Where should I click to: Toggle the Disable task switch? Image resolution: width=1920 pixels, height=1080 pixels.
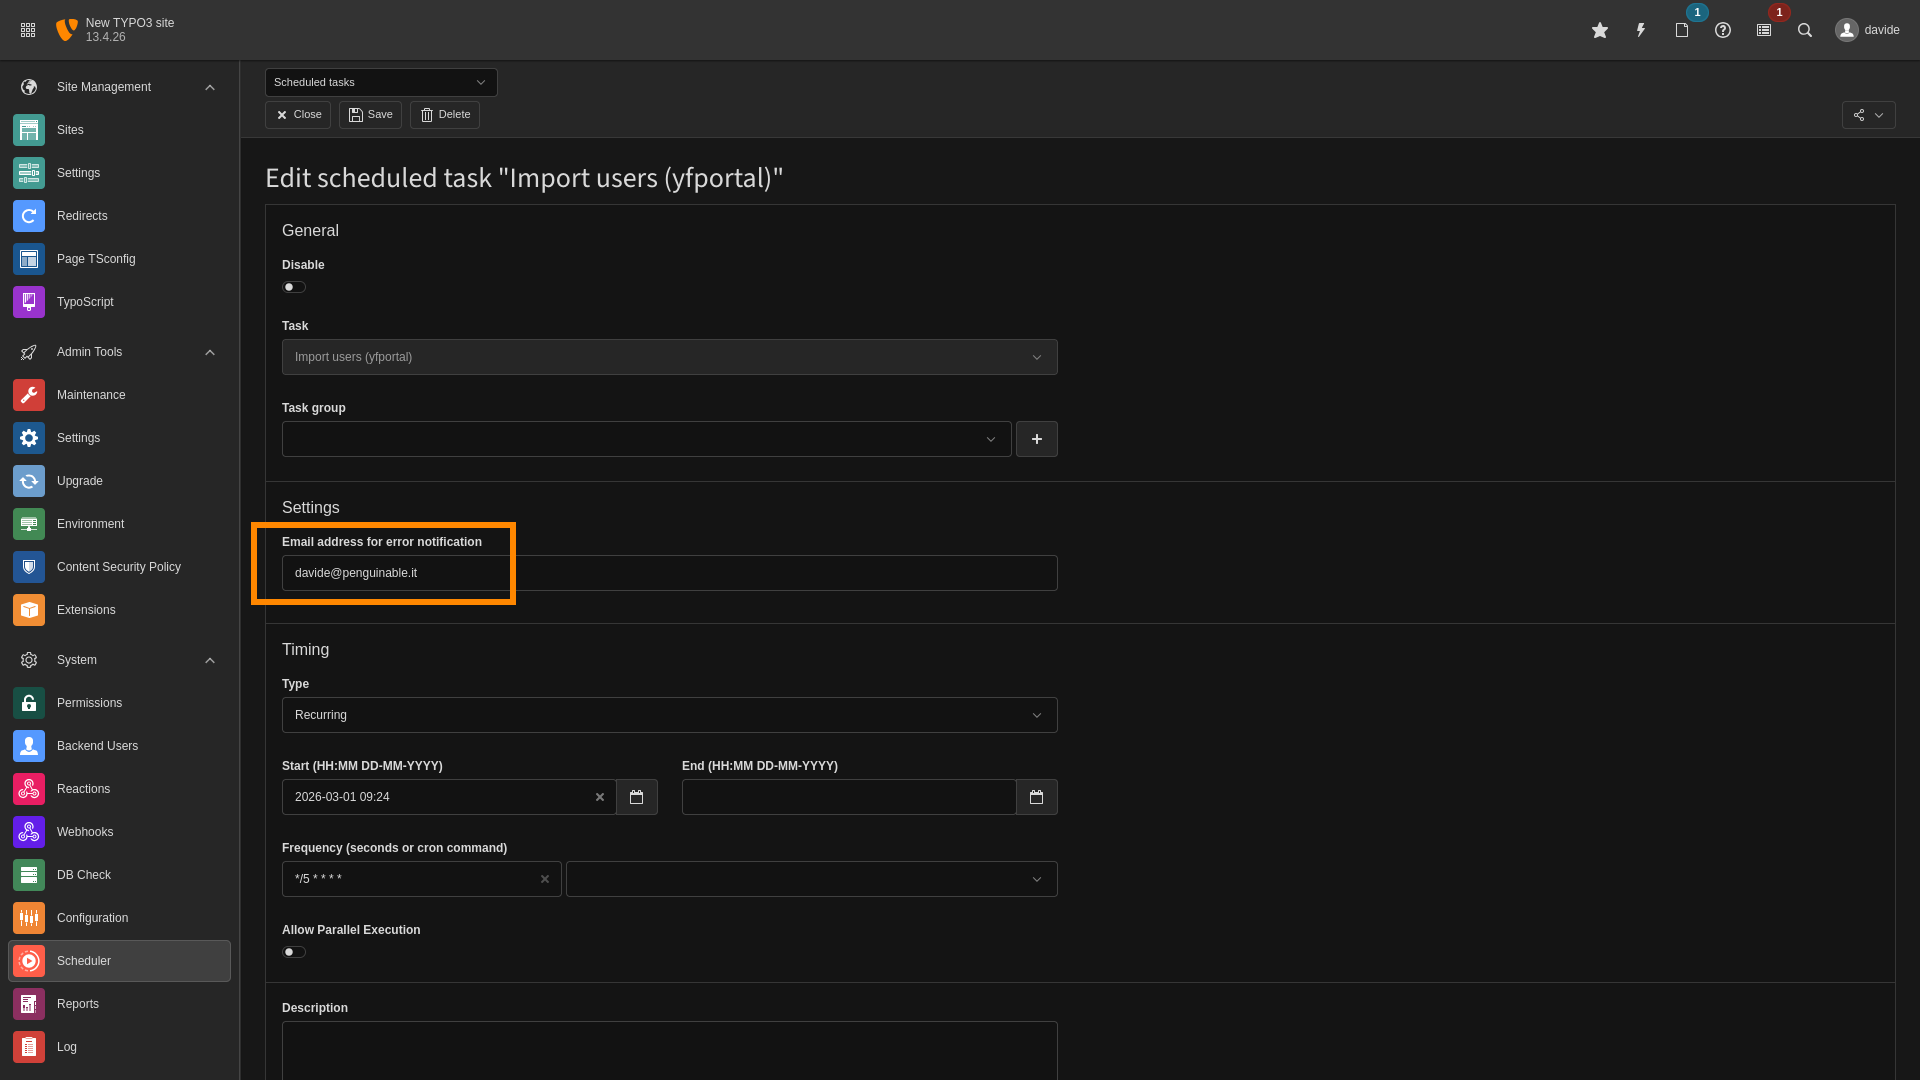point(293,287)
